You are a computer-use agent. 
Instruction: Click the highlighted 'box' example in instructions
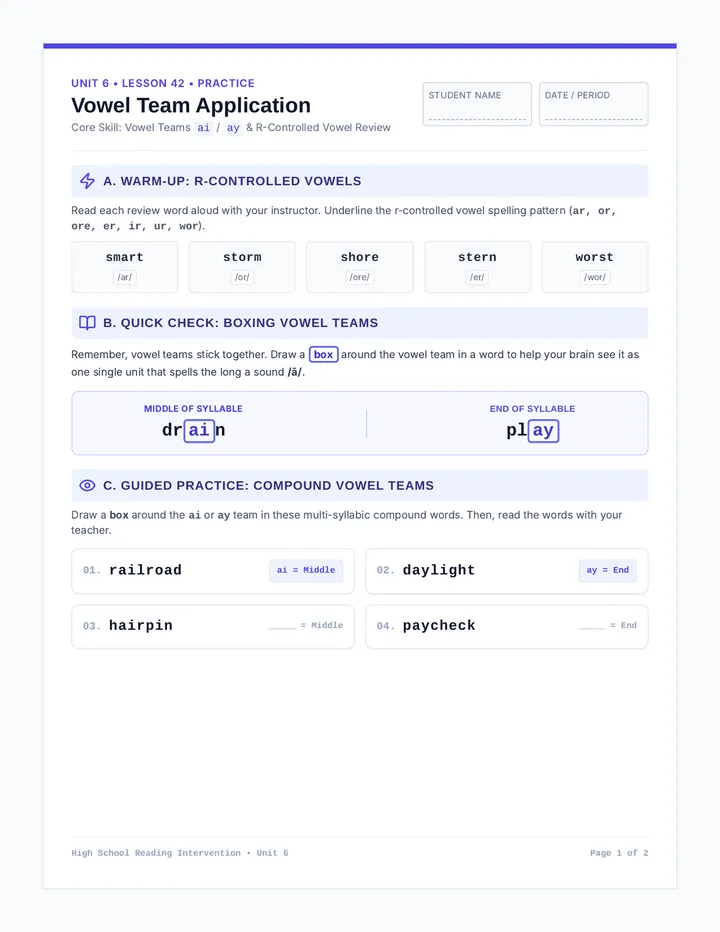pyautogui.click(x=323, y=354)
